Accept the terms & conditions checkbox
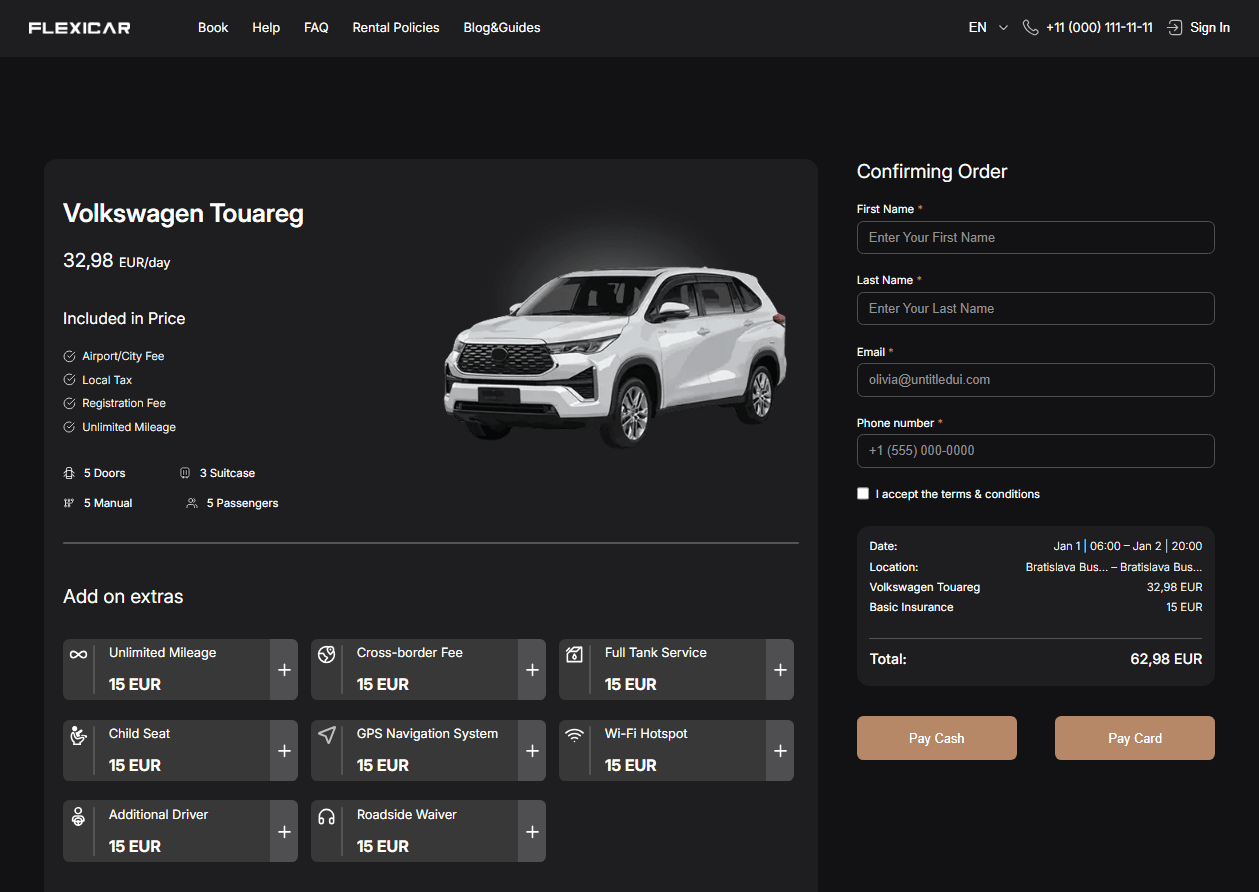Image resolution: width=1259 pixels, height=892 pixels. point(863,494)
